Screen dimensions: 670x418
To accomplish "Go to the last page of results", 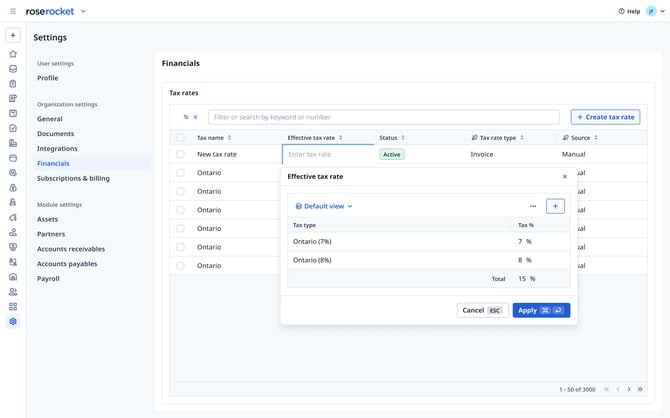I will pyautogui.click(x=640, y=389).
